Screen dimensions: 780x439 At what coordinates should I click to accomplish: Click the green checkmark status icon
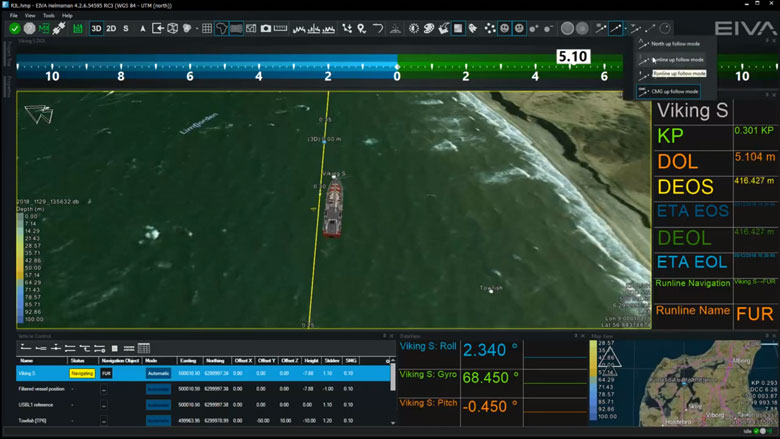point(15,29)
